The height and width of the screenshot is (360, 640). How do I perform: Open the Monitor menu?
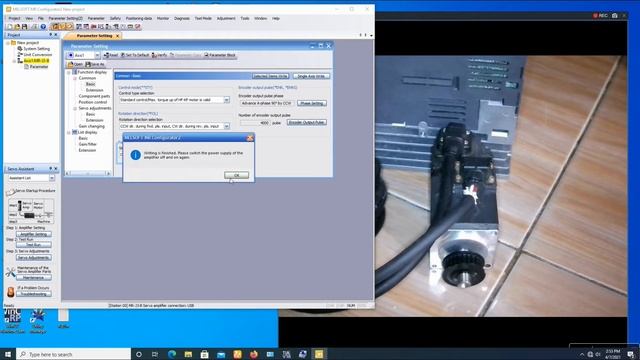[163, 18]
